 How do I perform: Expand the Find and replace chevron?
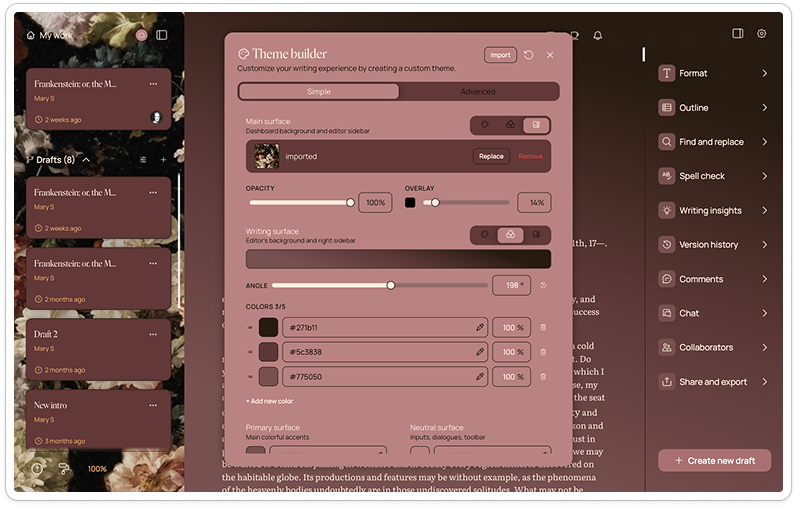coord(764,142)
